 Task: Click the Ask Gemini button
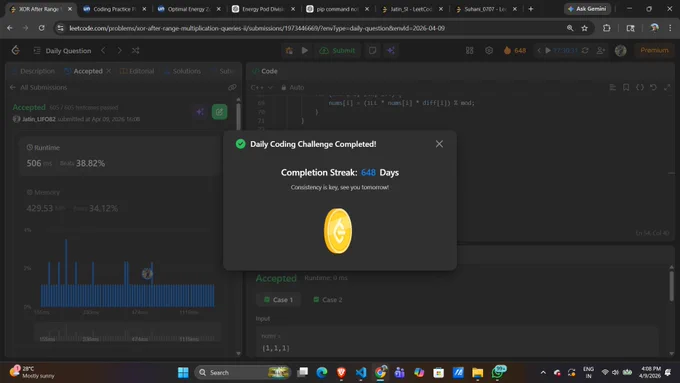pos(587,9)
